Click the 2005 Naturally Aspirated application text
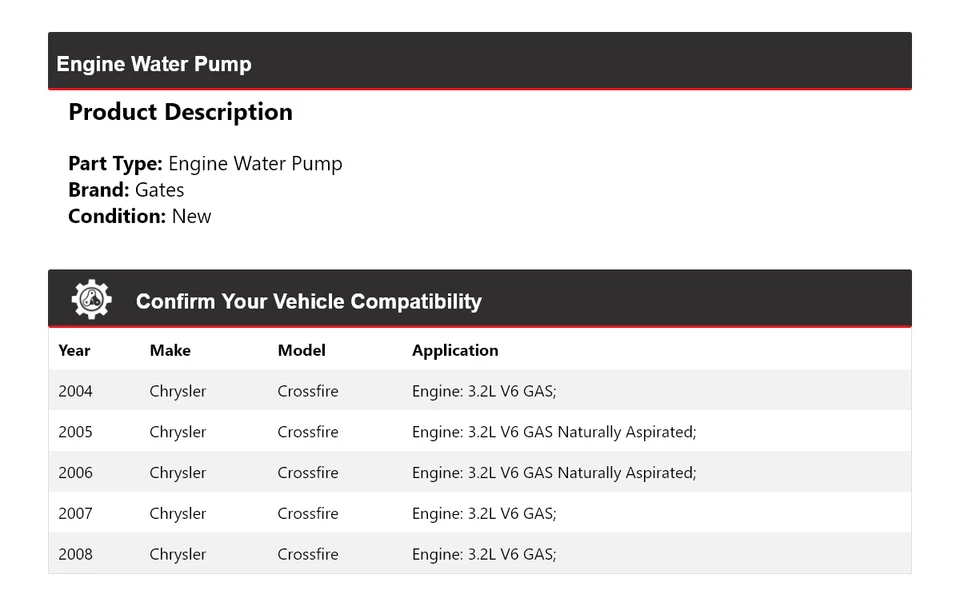 coord(554,432)
